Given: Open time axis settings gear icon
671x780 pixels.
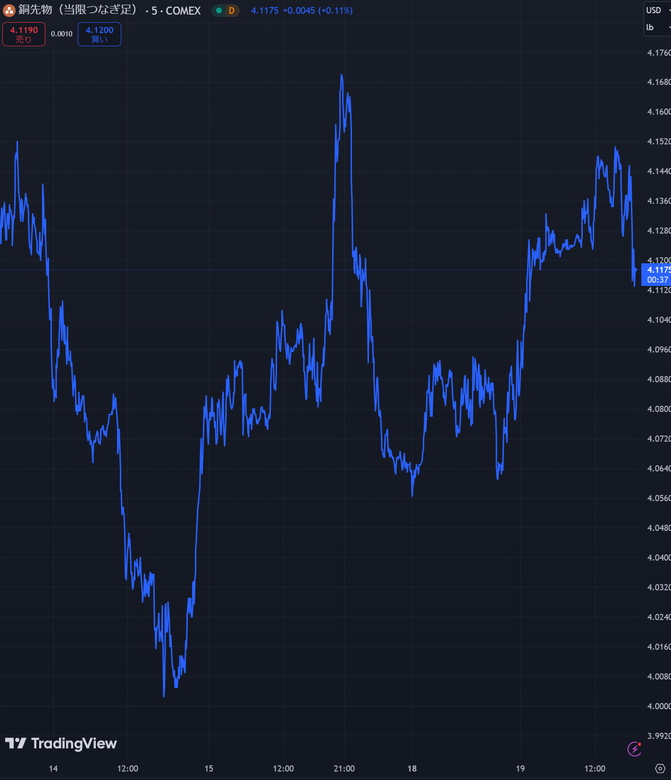Looking at the screenshot, I should click(x=658, y=768).
